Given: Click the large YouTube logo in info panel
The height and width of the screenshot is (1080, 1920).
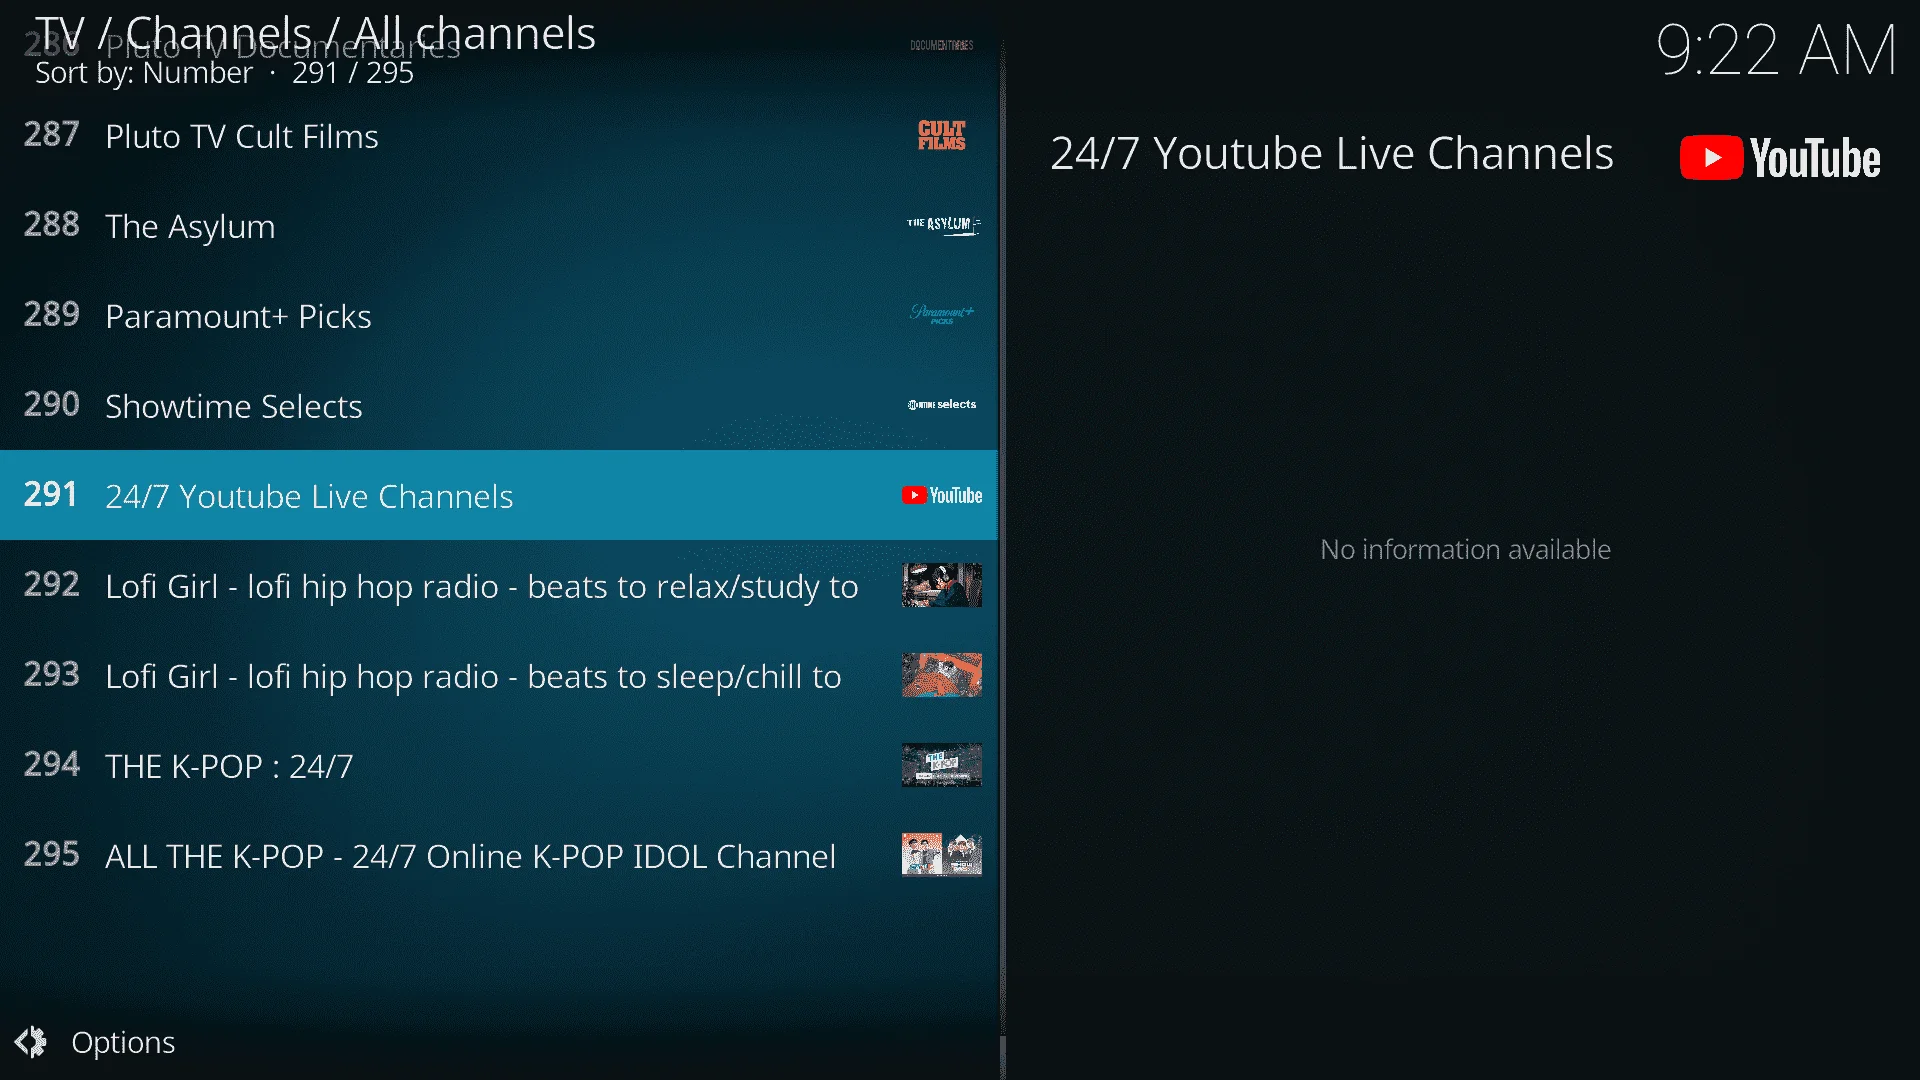Looking at the screenshot, I should click(1780, 158).
